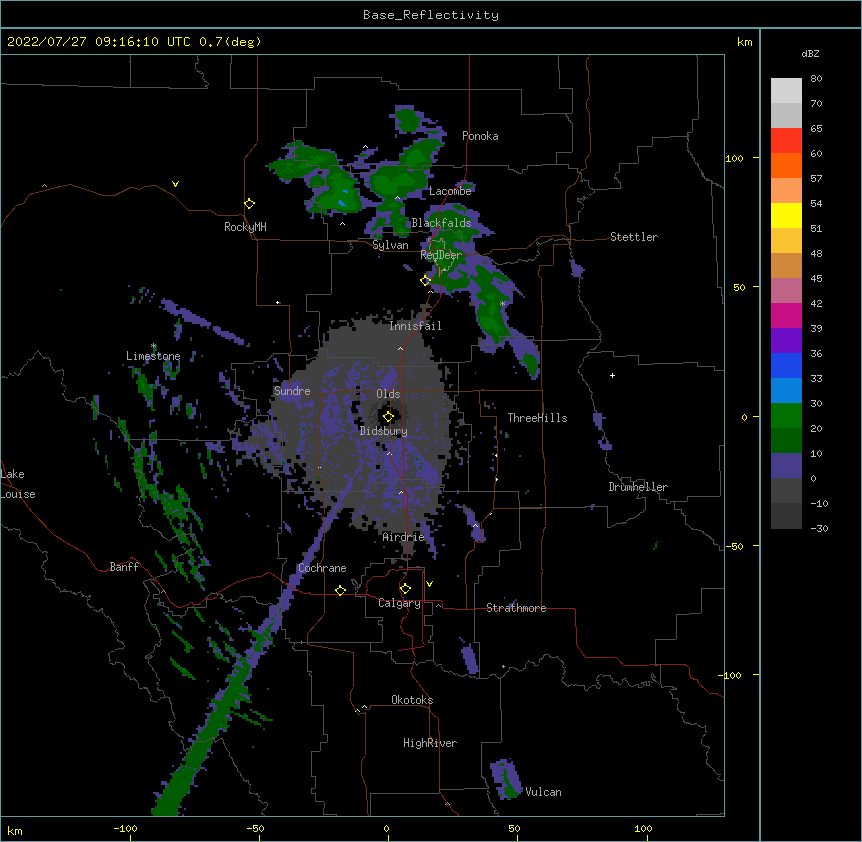
Task: Click the ThreeHills town label
Action: [x=537, y=418]
